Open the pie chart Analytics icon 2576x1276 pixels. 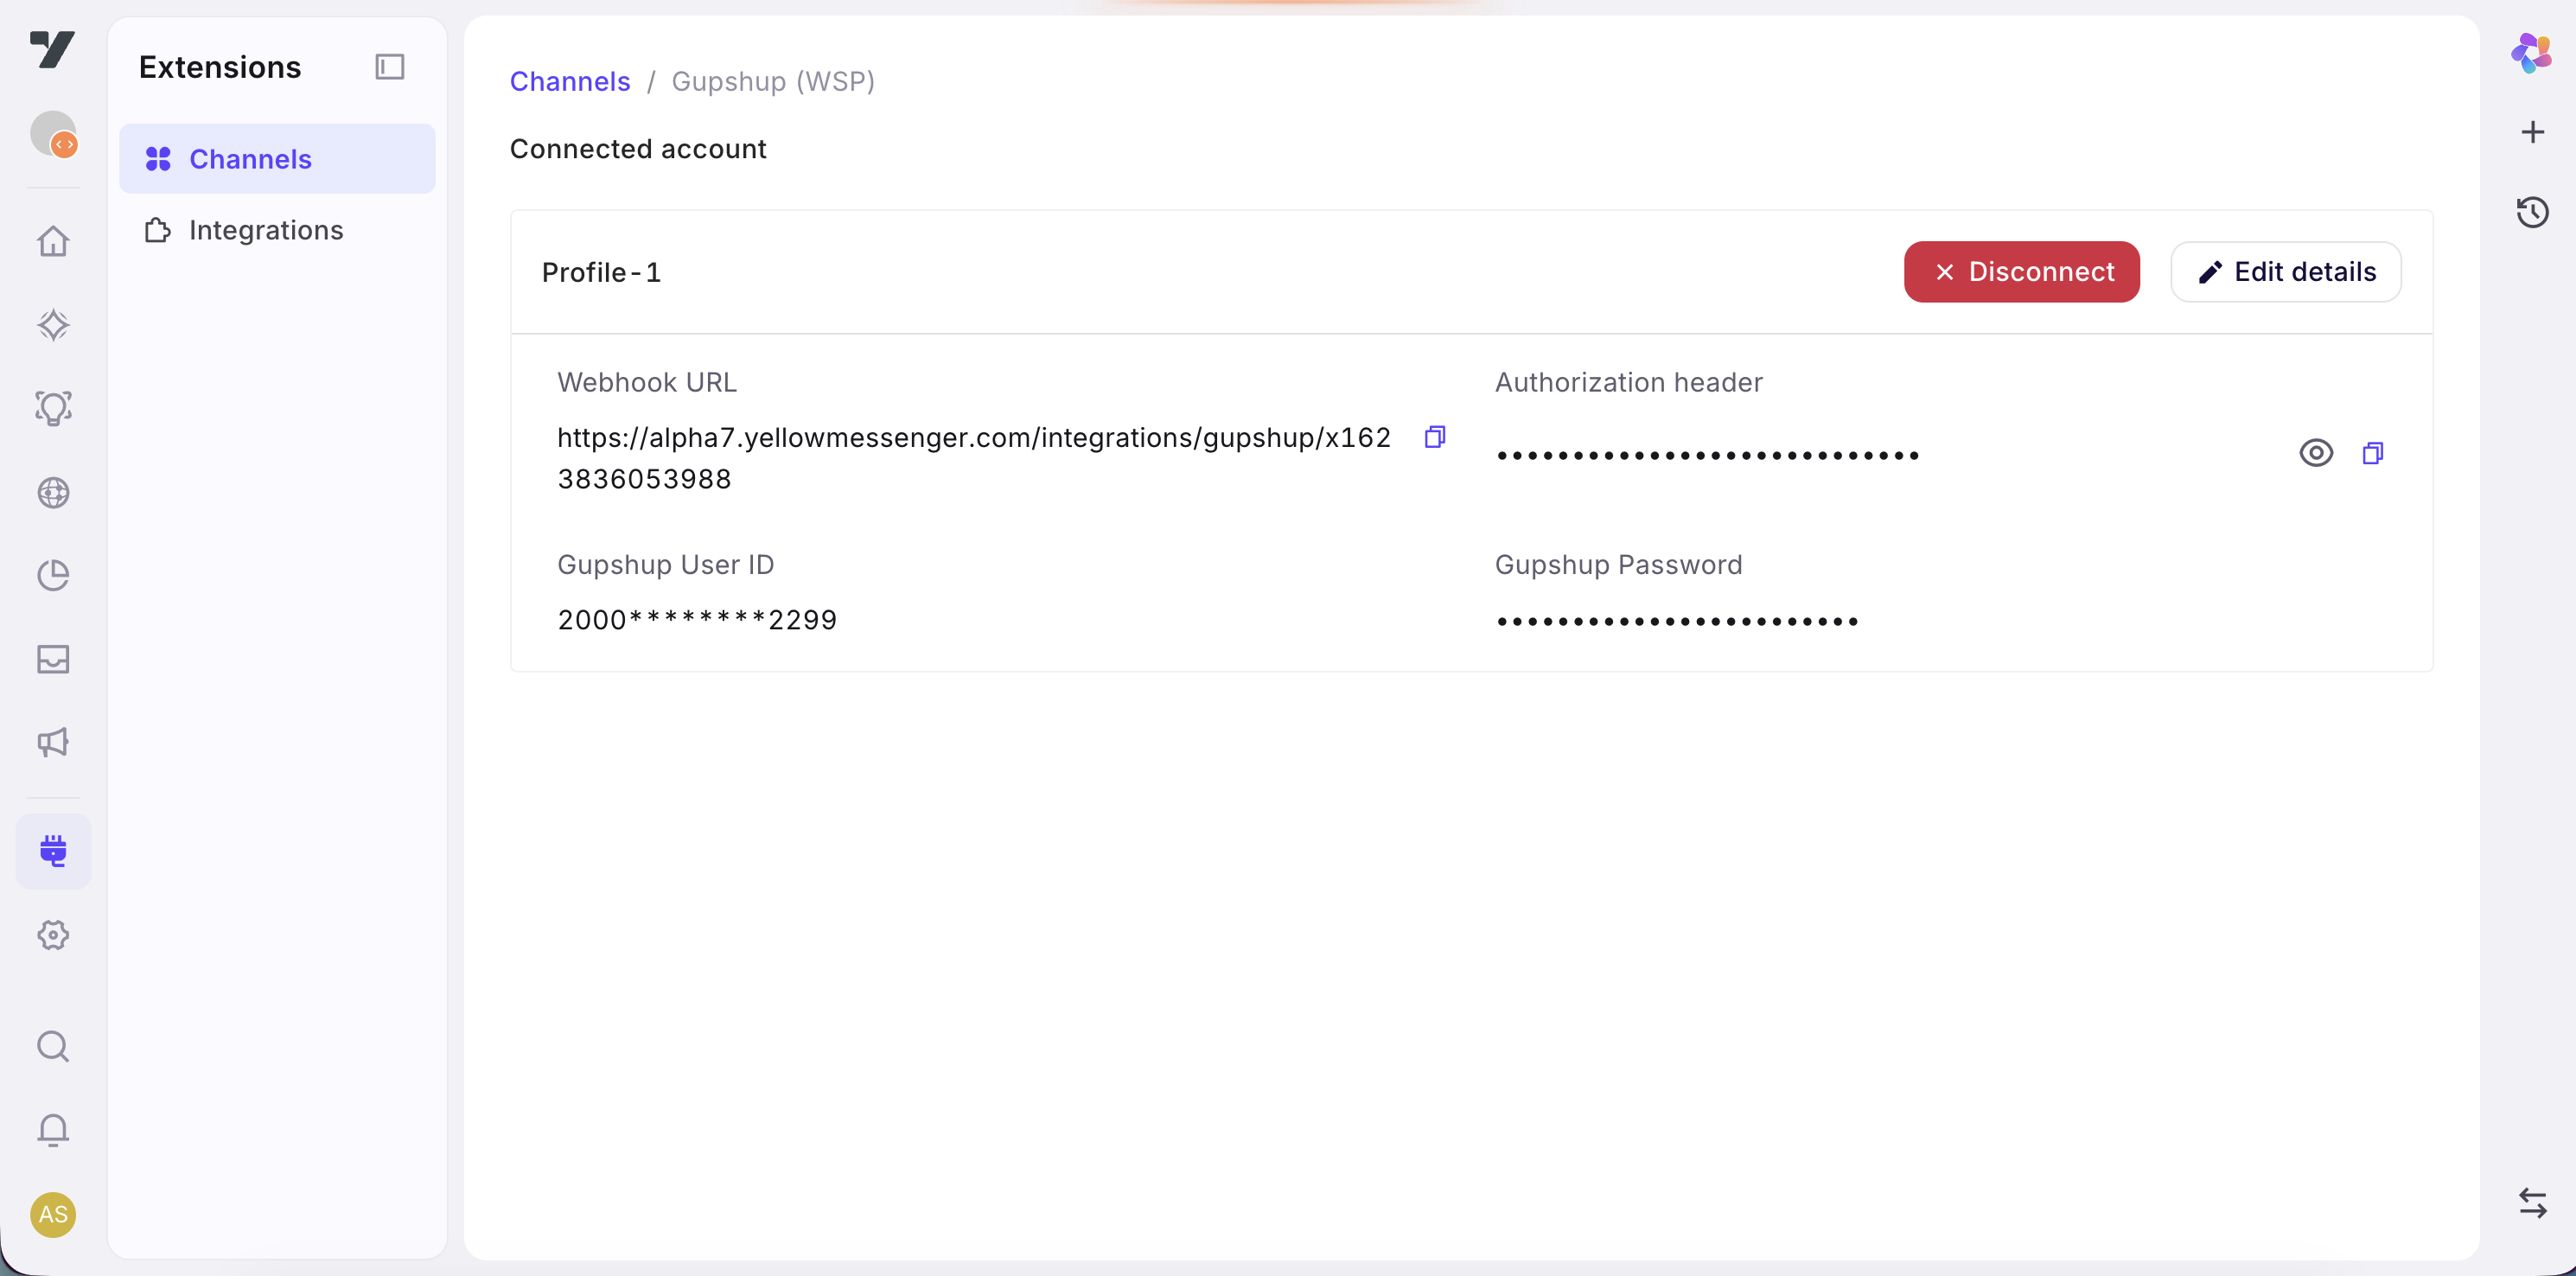(53, 575)
